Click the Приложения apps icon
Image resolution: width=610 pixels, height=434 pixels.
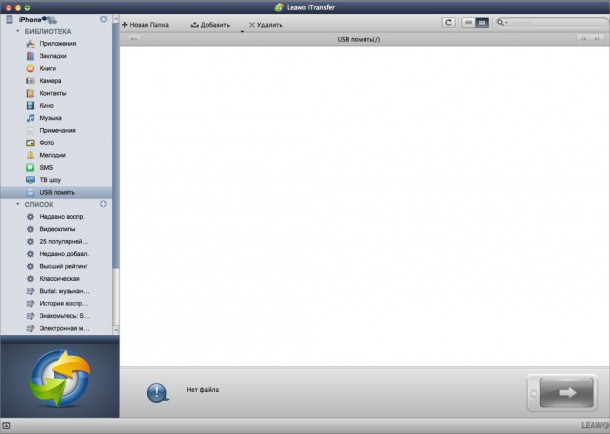[30, 44]
